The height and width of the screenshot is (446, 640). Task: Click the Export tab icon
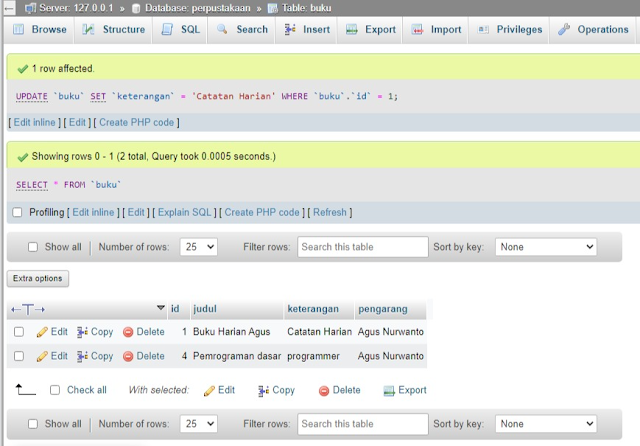click(x=352, y=29)
